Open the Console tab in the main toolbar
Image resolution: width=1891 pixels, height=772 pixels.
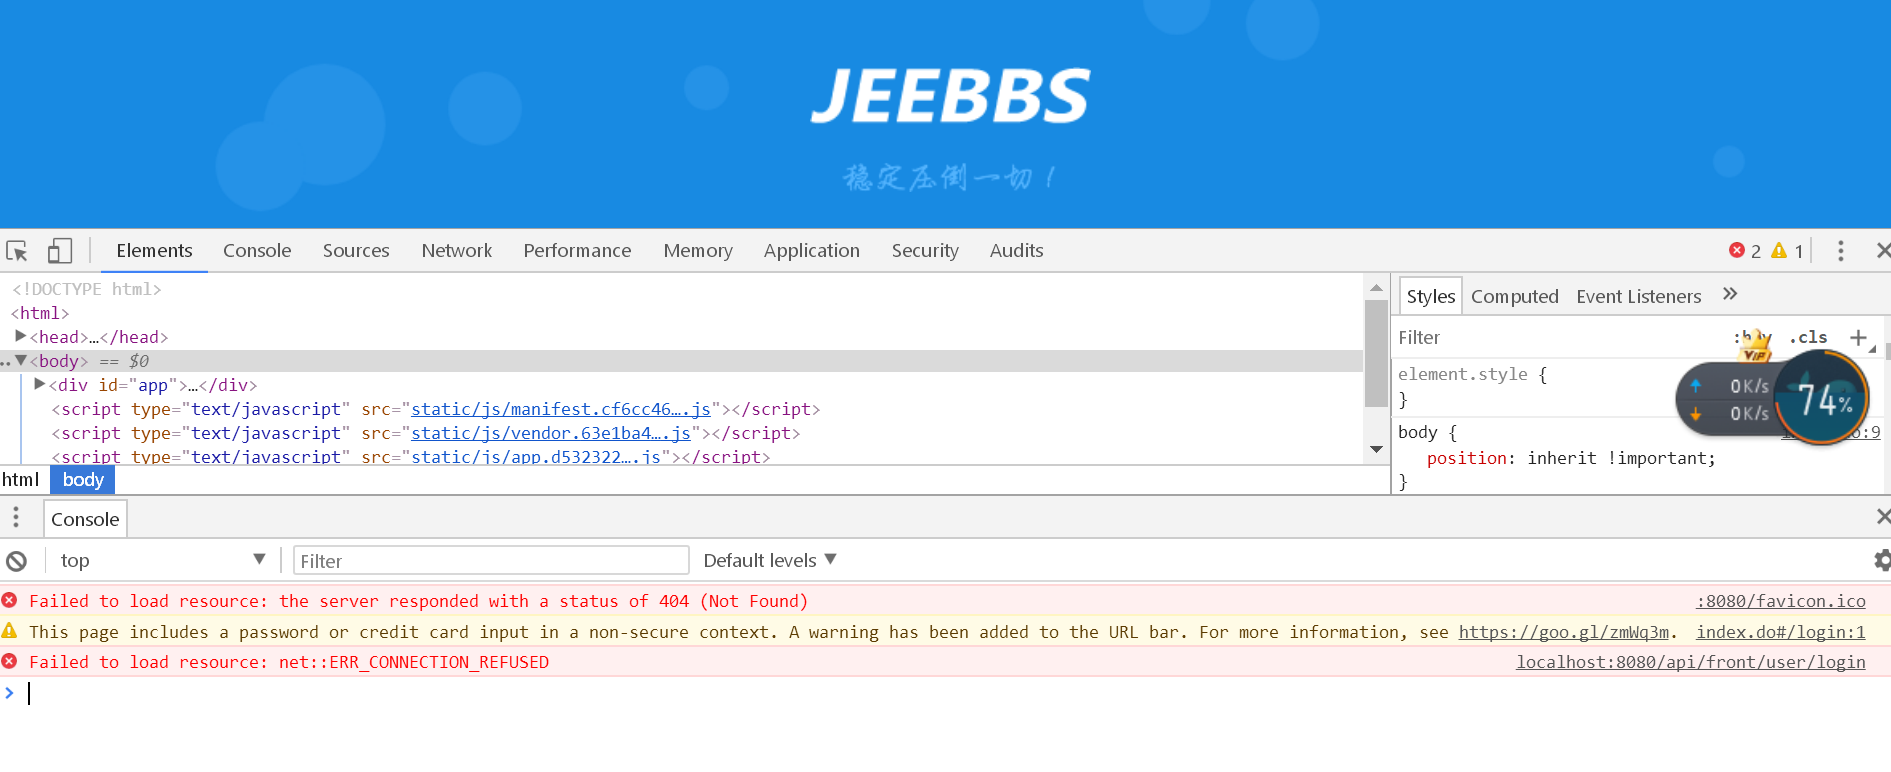pos(257,251)
